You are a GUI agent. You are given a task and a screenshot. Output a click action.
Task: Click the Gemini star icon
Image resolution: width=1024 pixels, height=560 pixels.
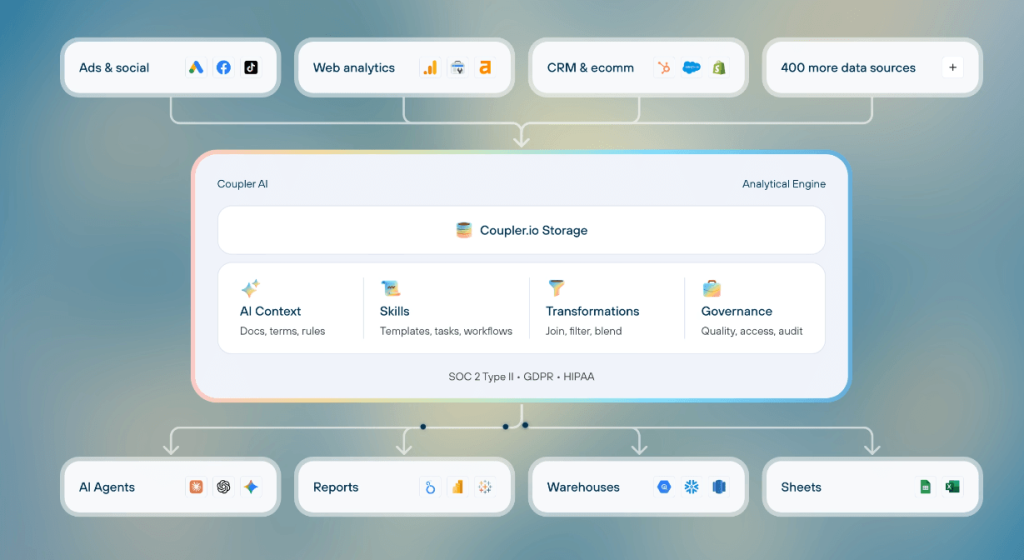251,487
